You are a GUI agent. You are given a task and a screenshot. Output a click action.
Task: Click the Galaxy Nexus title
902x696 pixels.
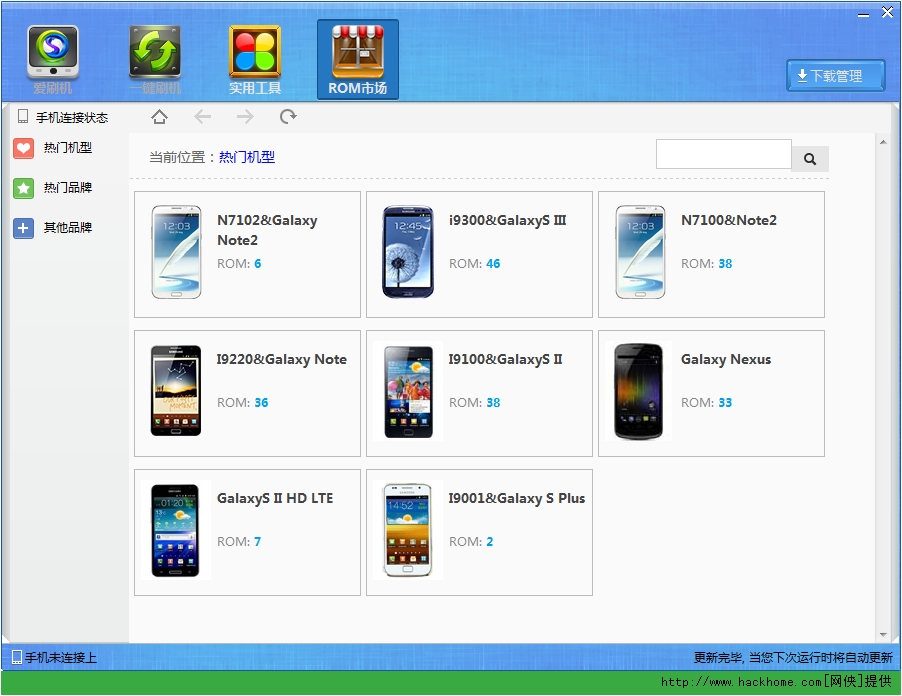coord(726,360)
